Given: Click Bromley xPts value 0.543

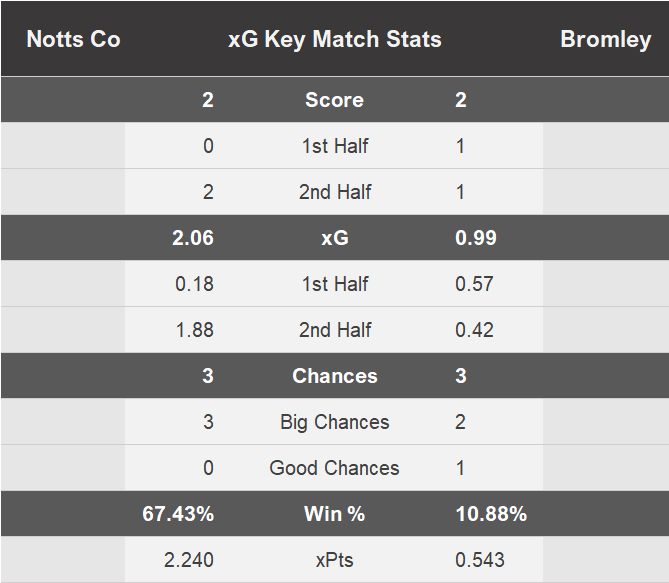Looking at the screenshot, I should (x=480, y=560).
